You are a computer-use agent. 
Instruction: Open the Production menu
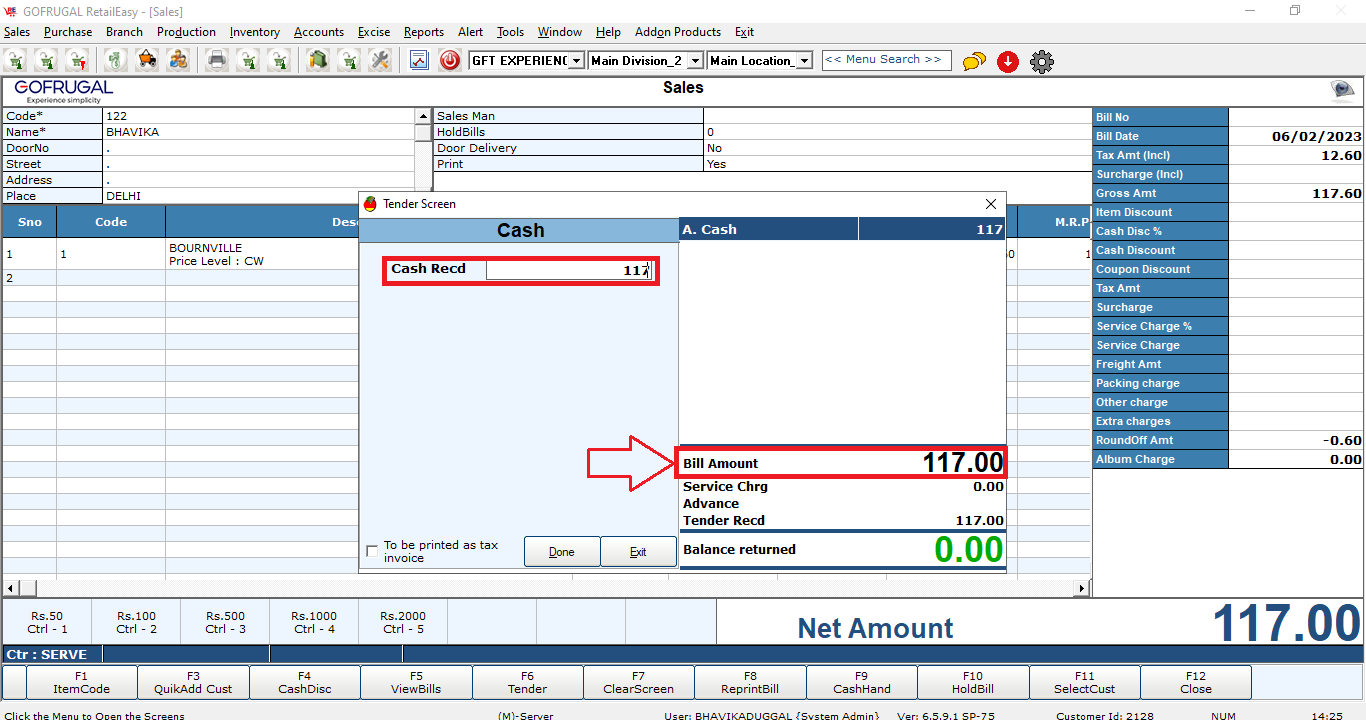pos(186,32)
